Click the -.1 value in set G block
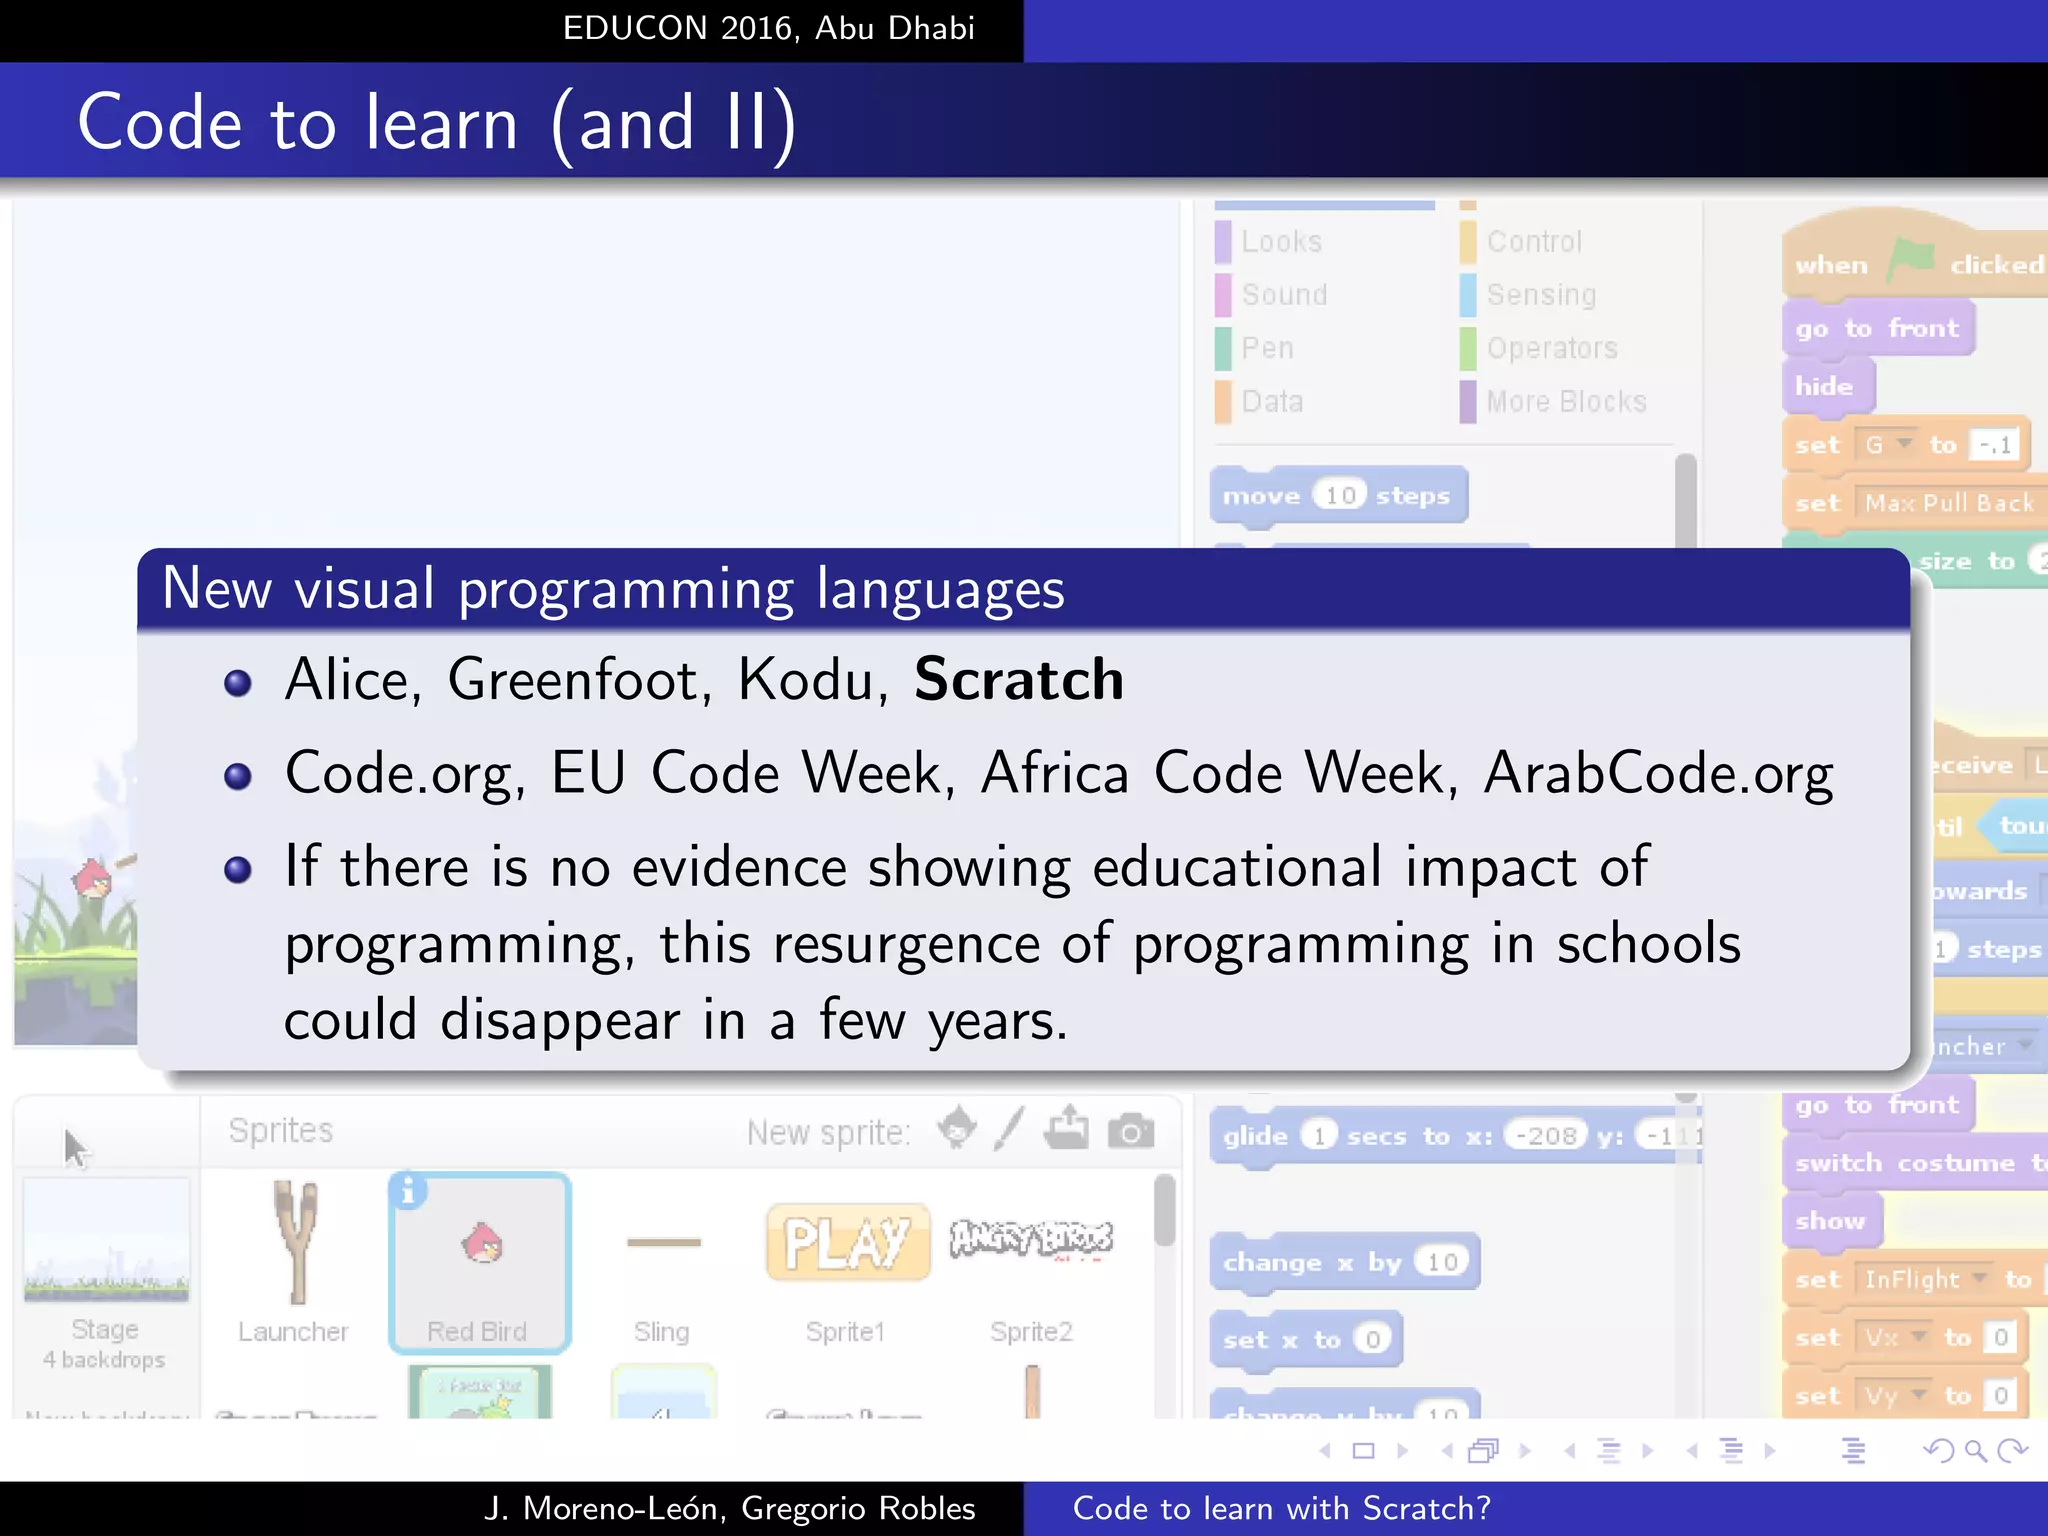Screen dimensions: 2048x1536 [1995, 444]
